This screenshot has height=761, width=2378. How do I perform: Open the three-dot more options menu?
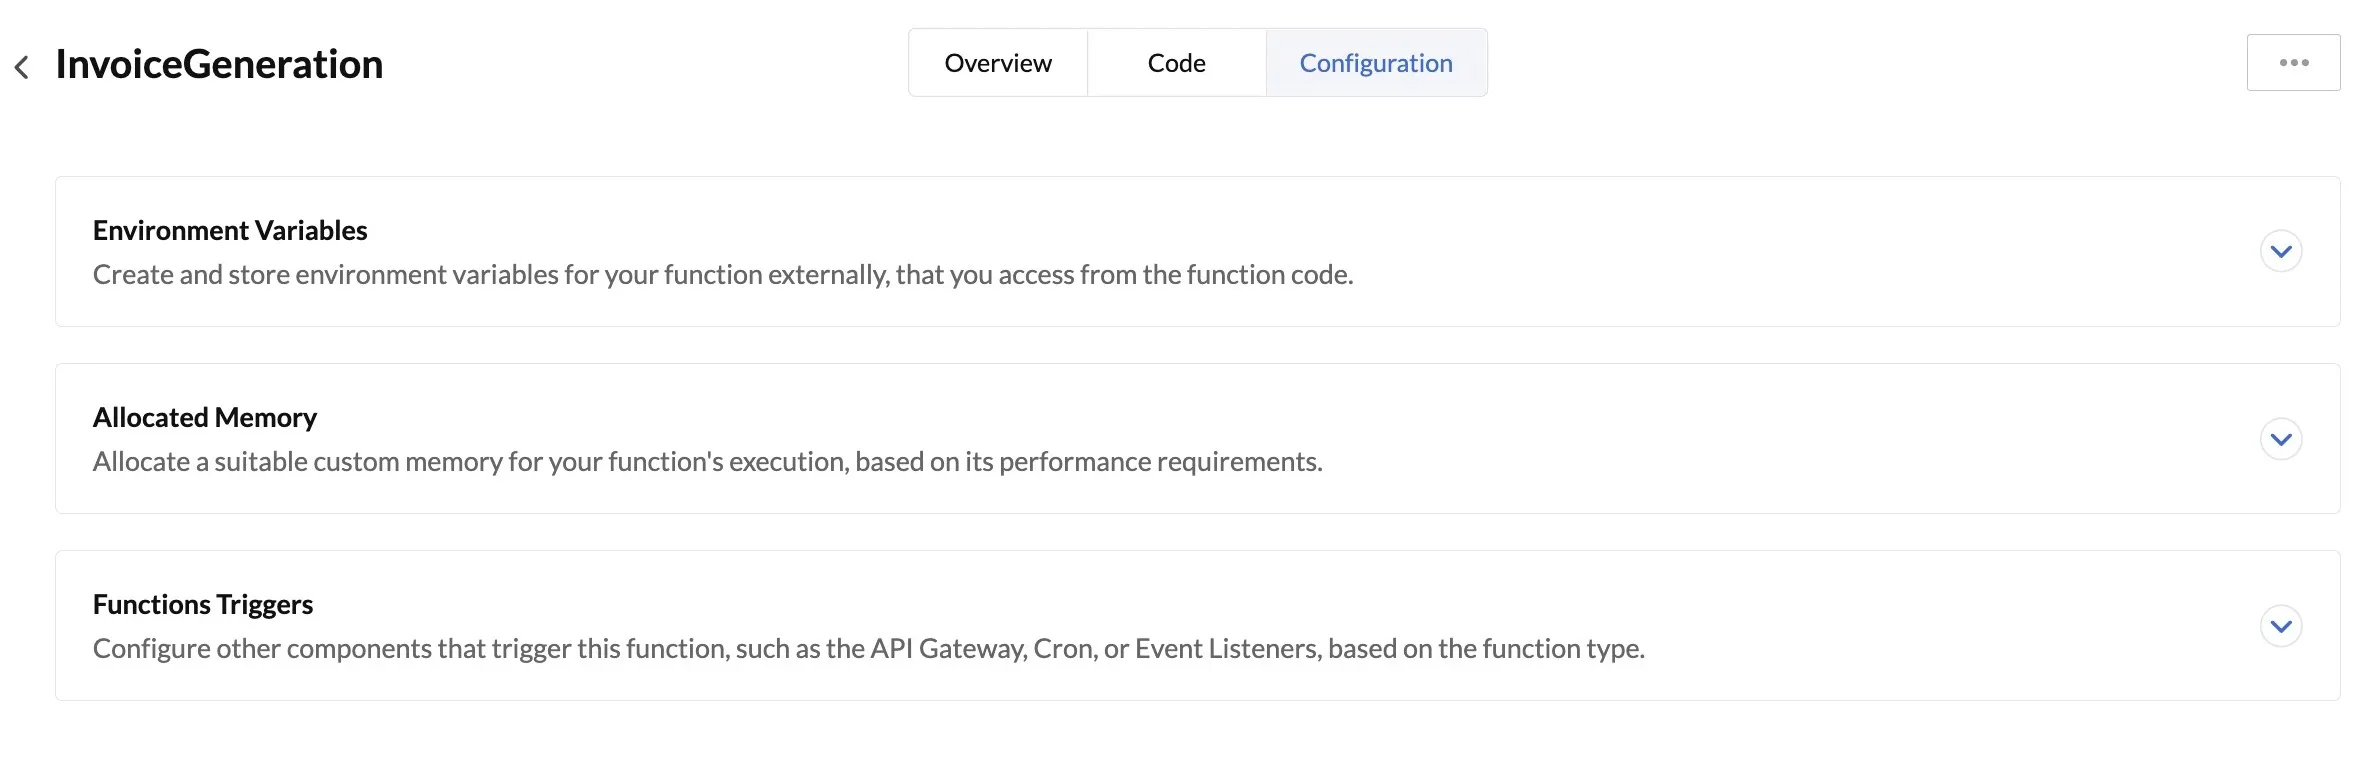point(2293,62)
